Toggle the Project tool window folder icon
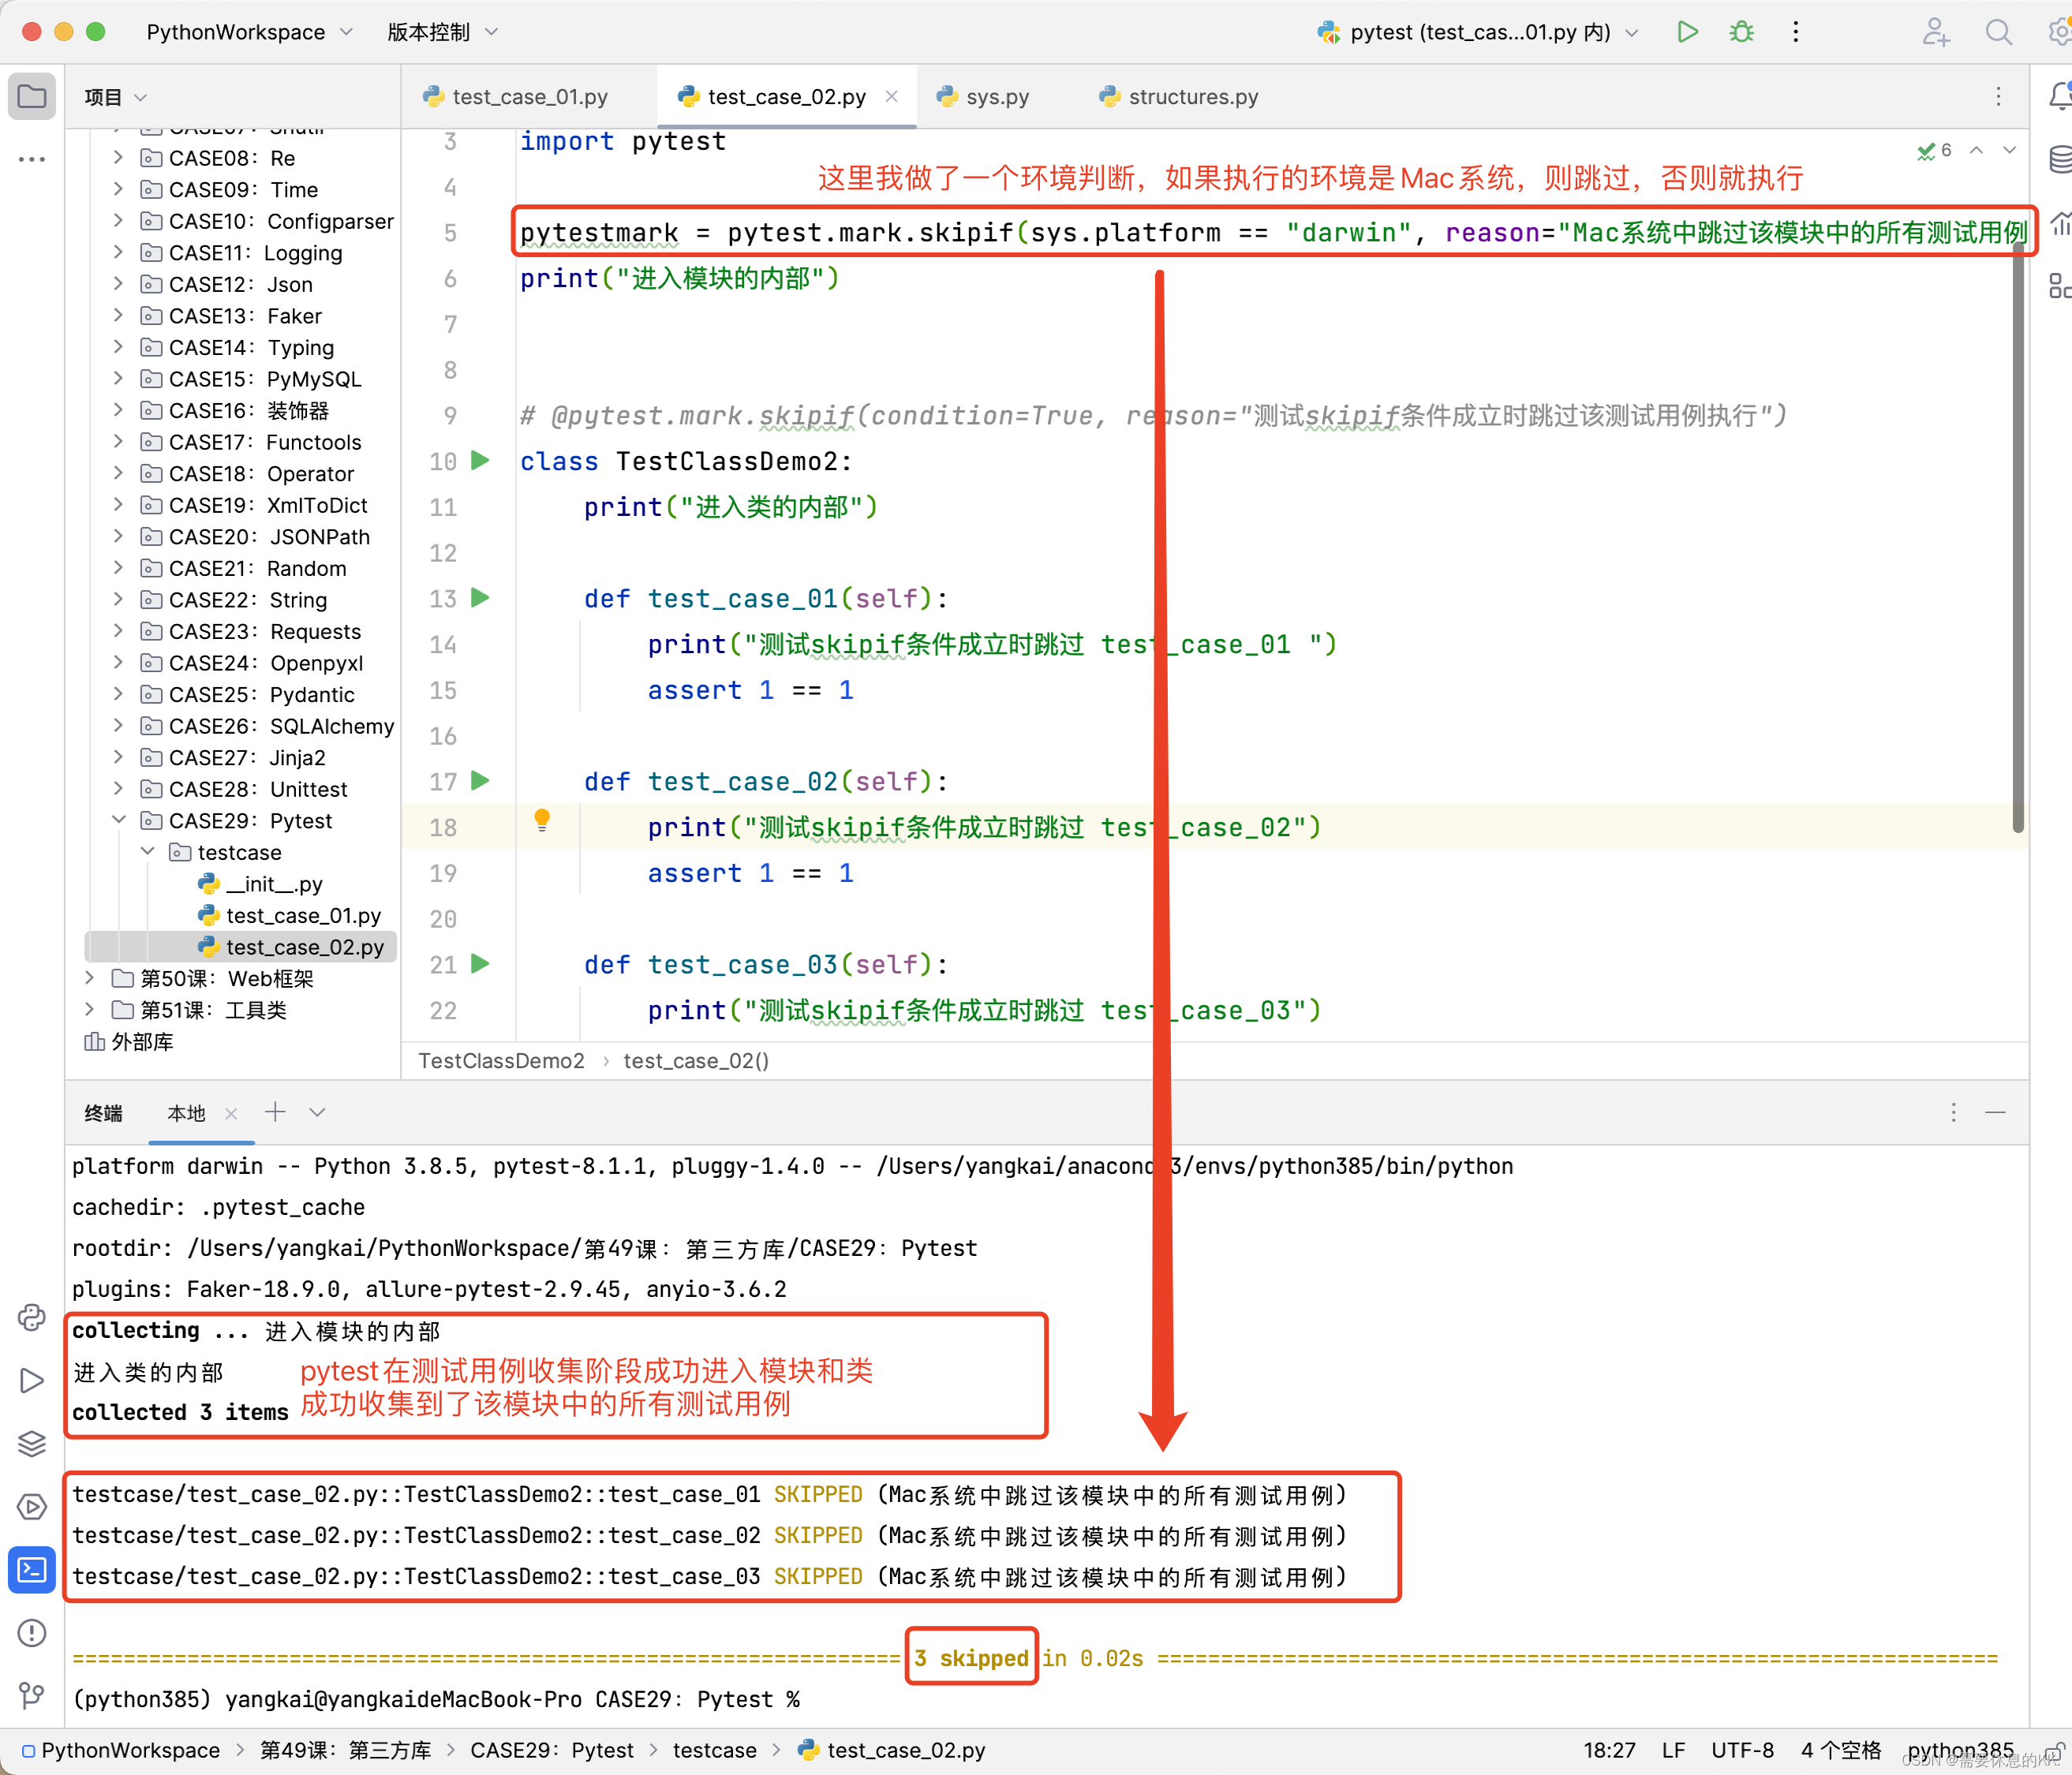The width and height of the screenshot is (2072, 1775). [32, 97]
